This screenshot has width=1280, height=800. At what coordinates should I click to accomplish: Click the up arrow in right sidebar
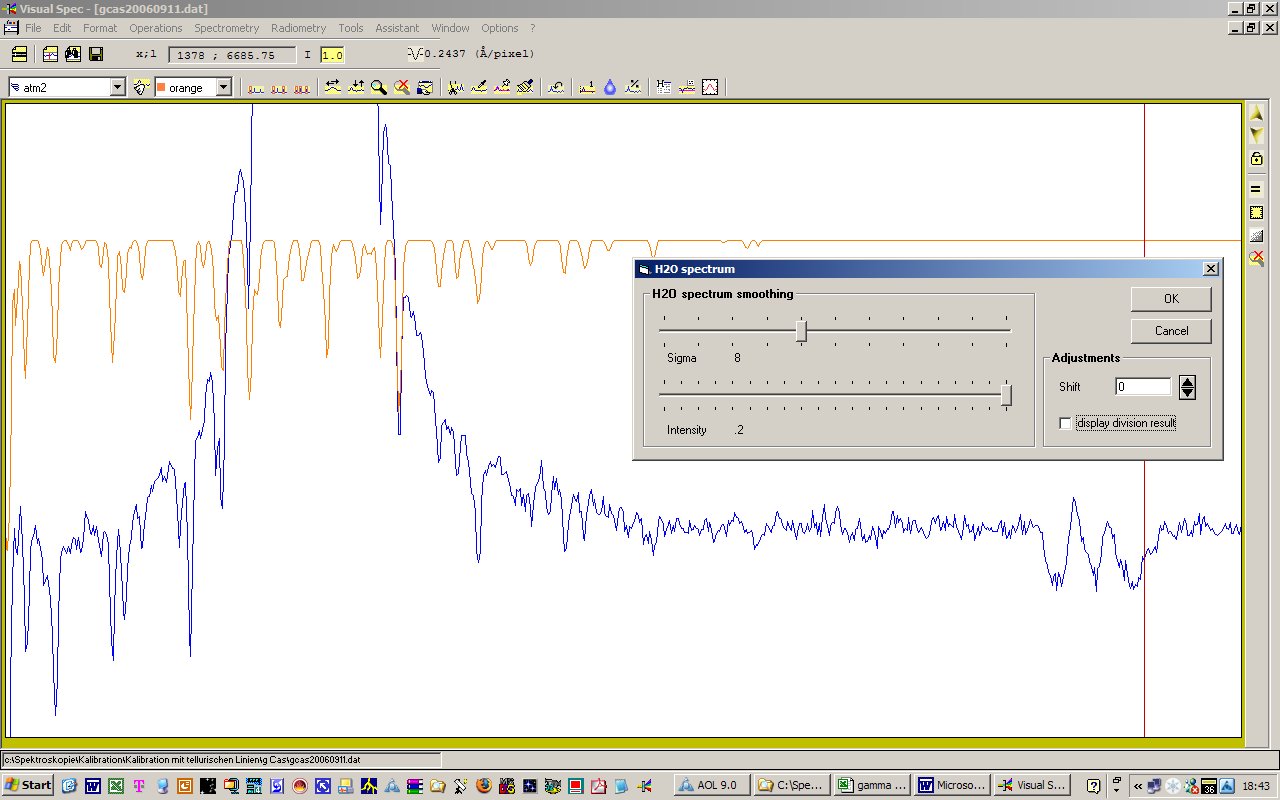click(x=1257, y=114)
